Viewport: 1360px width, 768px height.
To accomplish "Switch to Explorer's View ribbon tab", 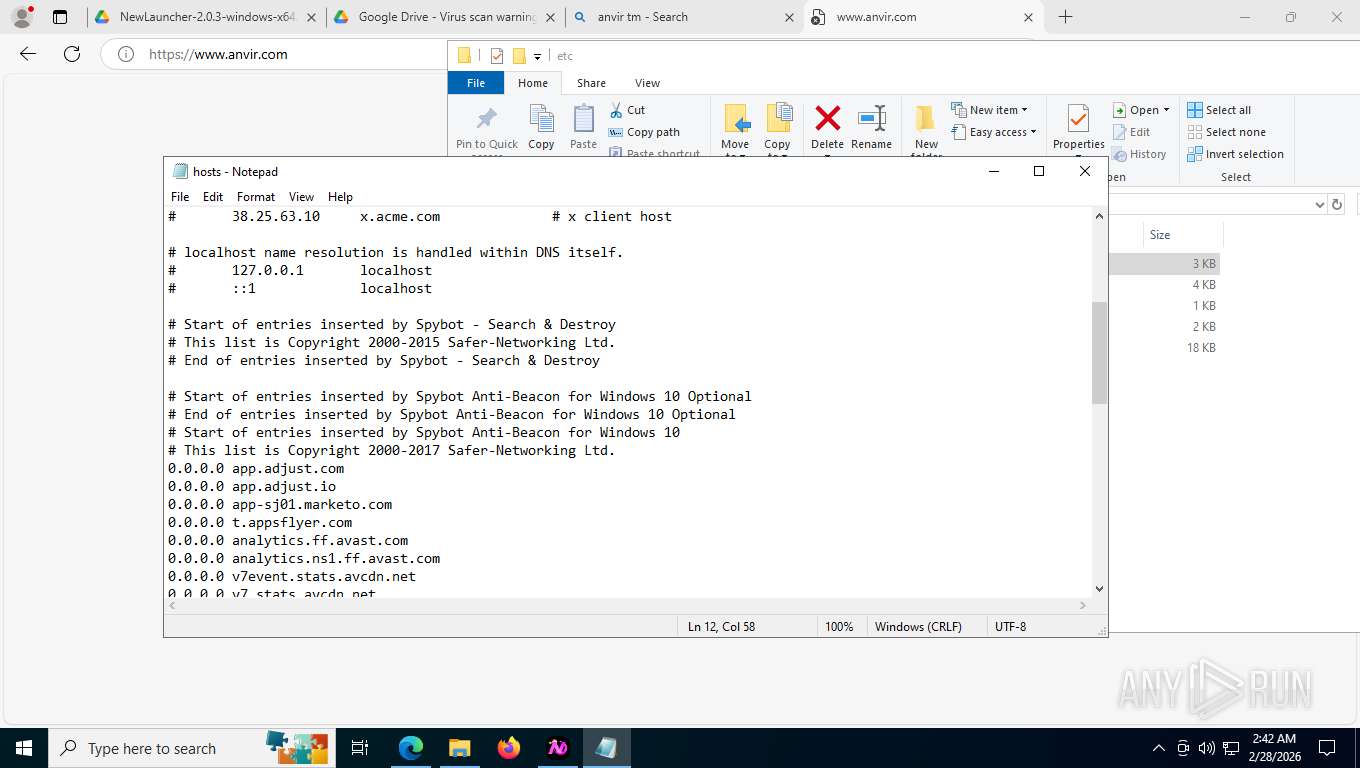I will tap(647, 83).
